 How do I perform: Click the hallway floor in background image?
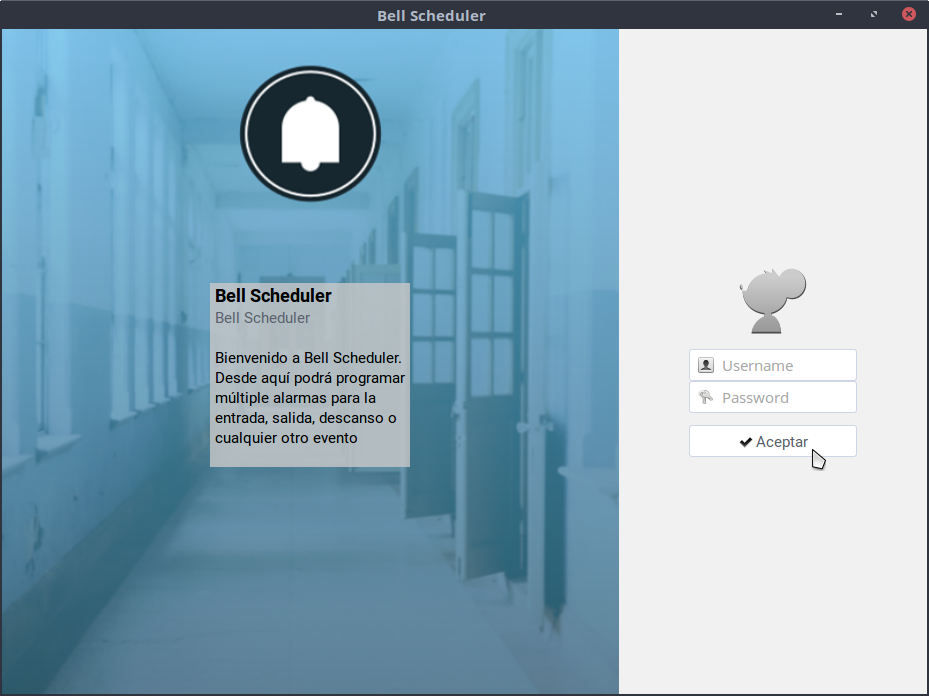tap(300, 600)
